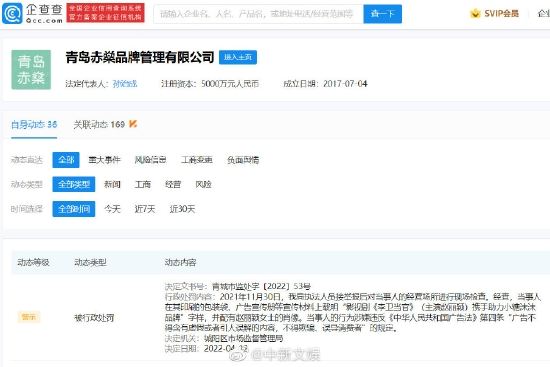The width and height of the screenshot is (550, 367).
Task: Switch to the 关联动态 169 tab
Action: coord(99,125)
